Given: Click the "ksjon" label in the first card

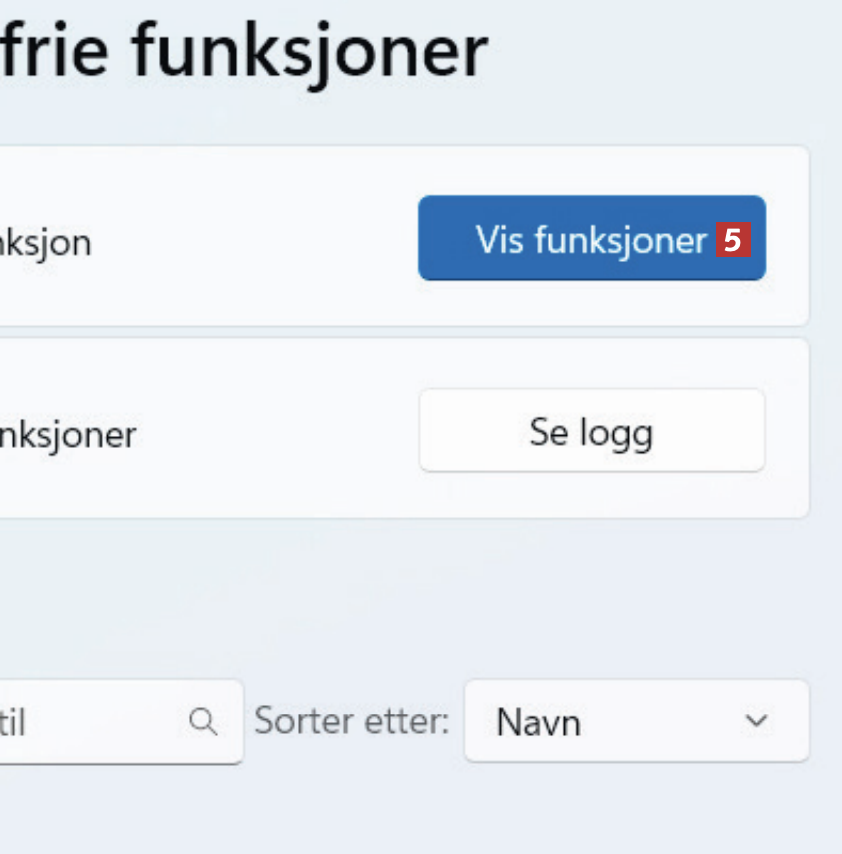Looking at the screenshot, I should point(45,242).
